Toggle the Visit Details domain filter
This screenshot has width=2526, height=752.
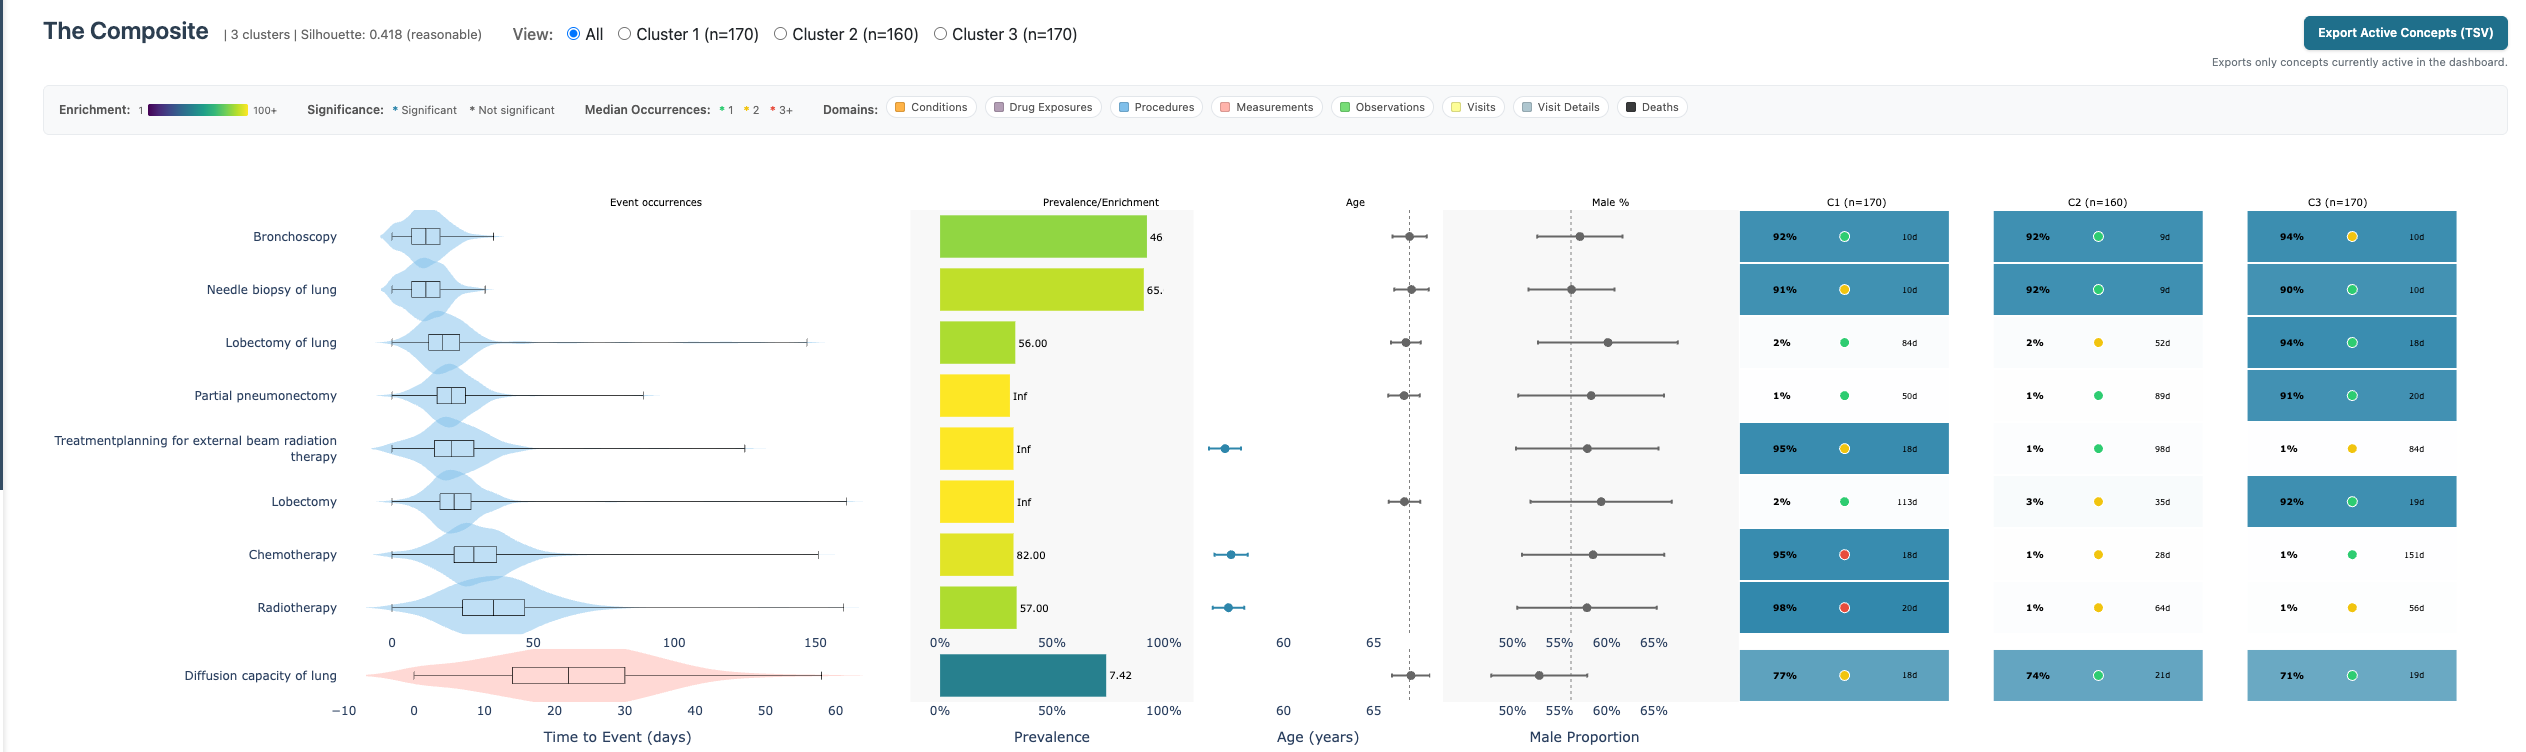coord(1560,107)
